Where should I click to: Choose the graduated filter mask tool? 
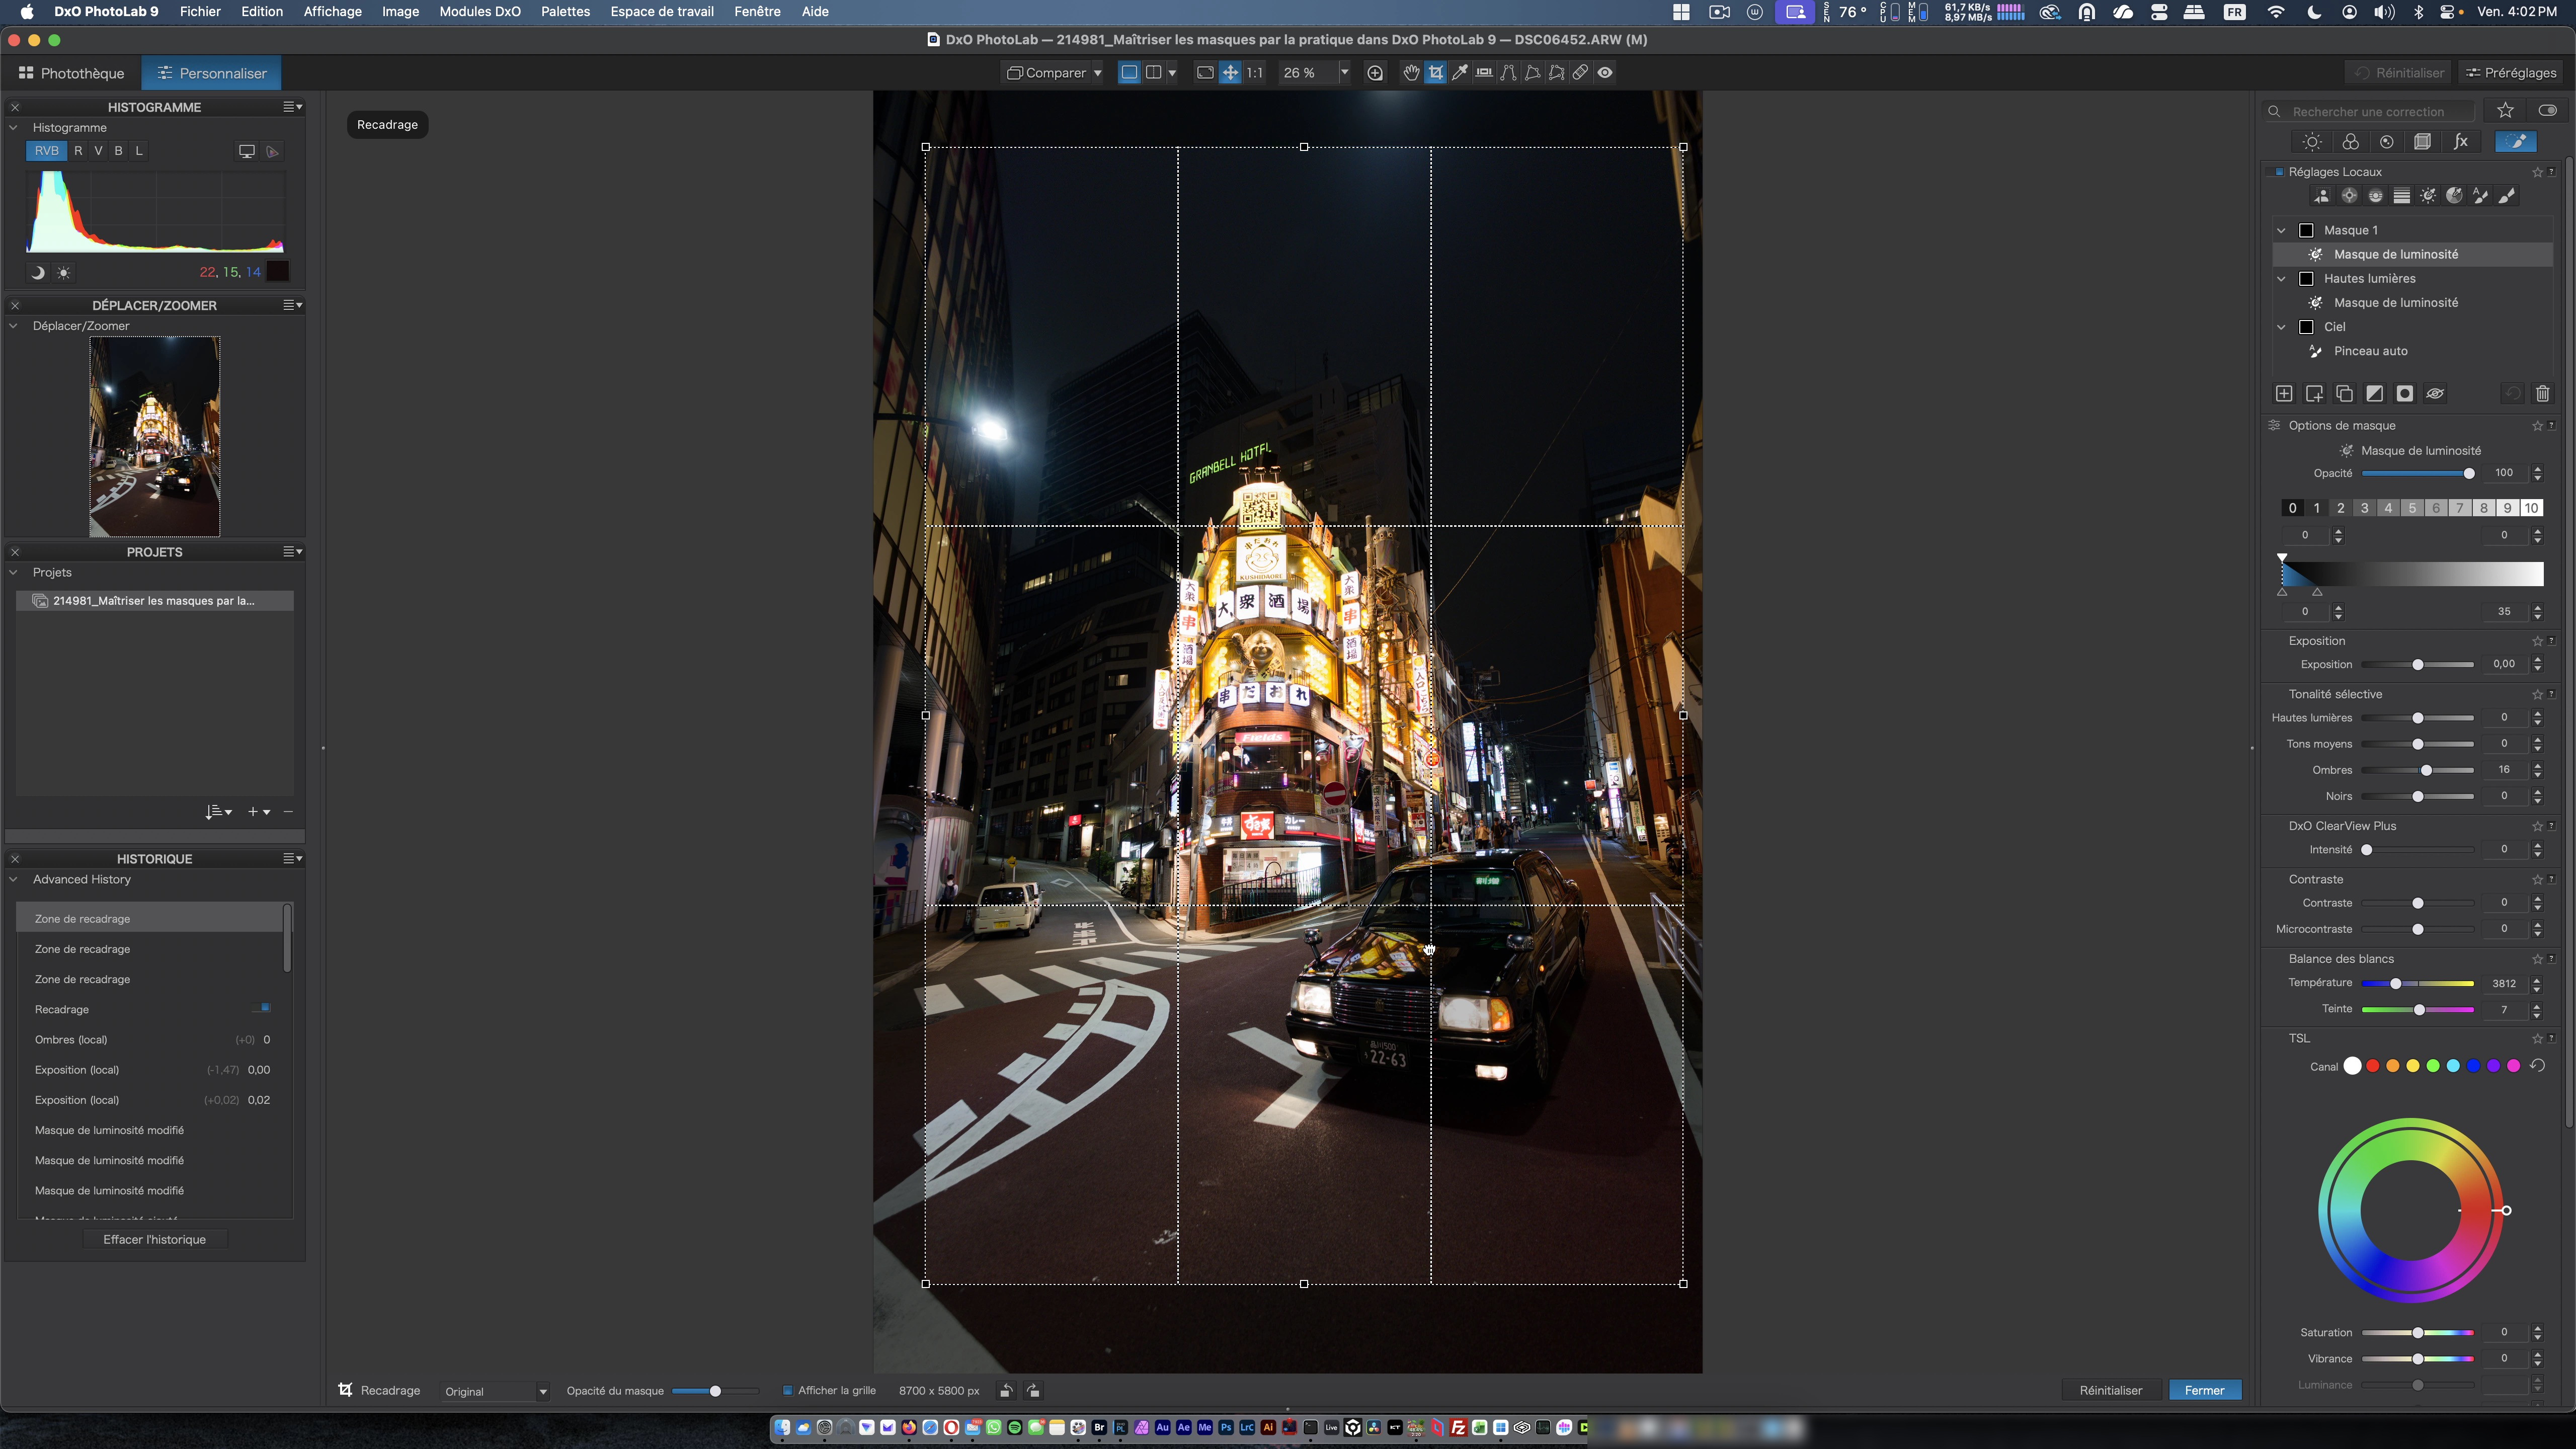(x=2401, y=196)
